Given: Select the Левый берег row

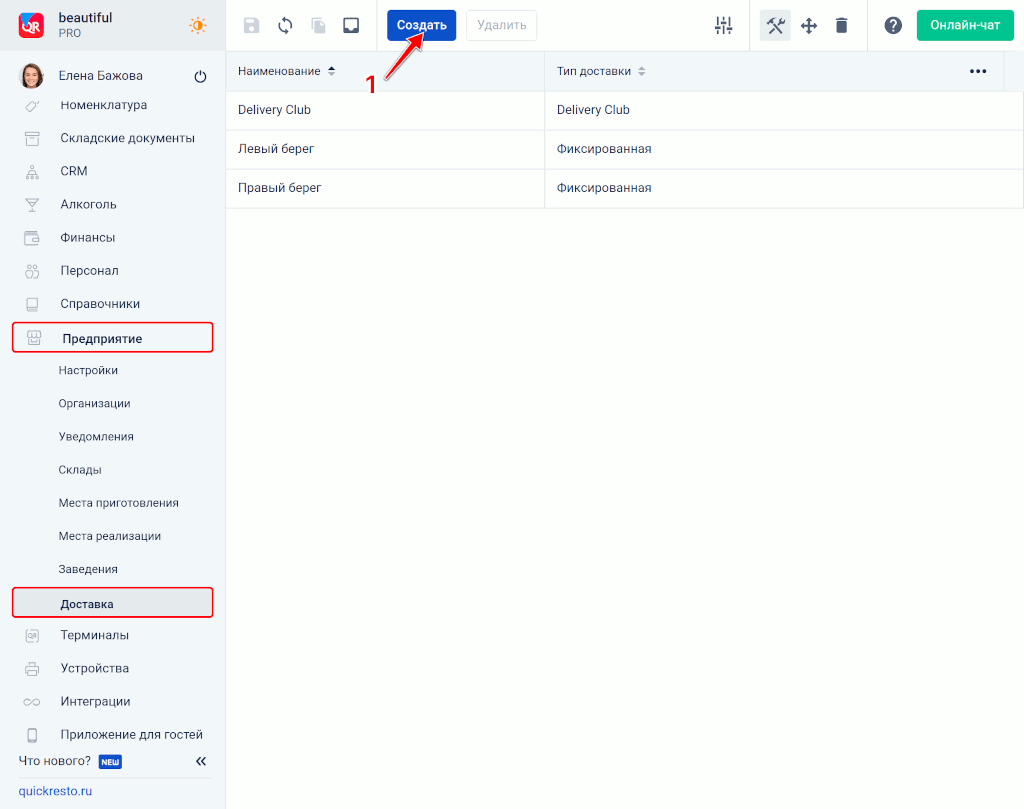Looking at the screenshot, I should pos(624,150).
